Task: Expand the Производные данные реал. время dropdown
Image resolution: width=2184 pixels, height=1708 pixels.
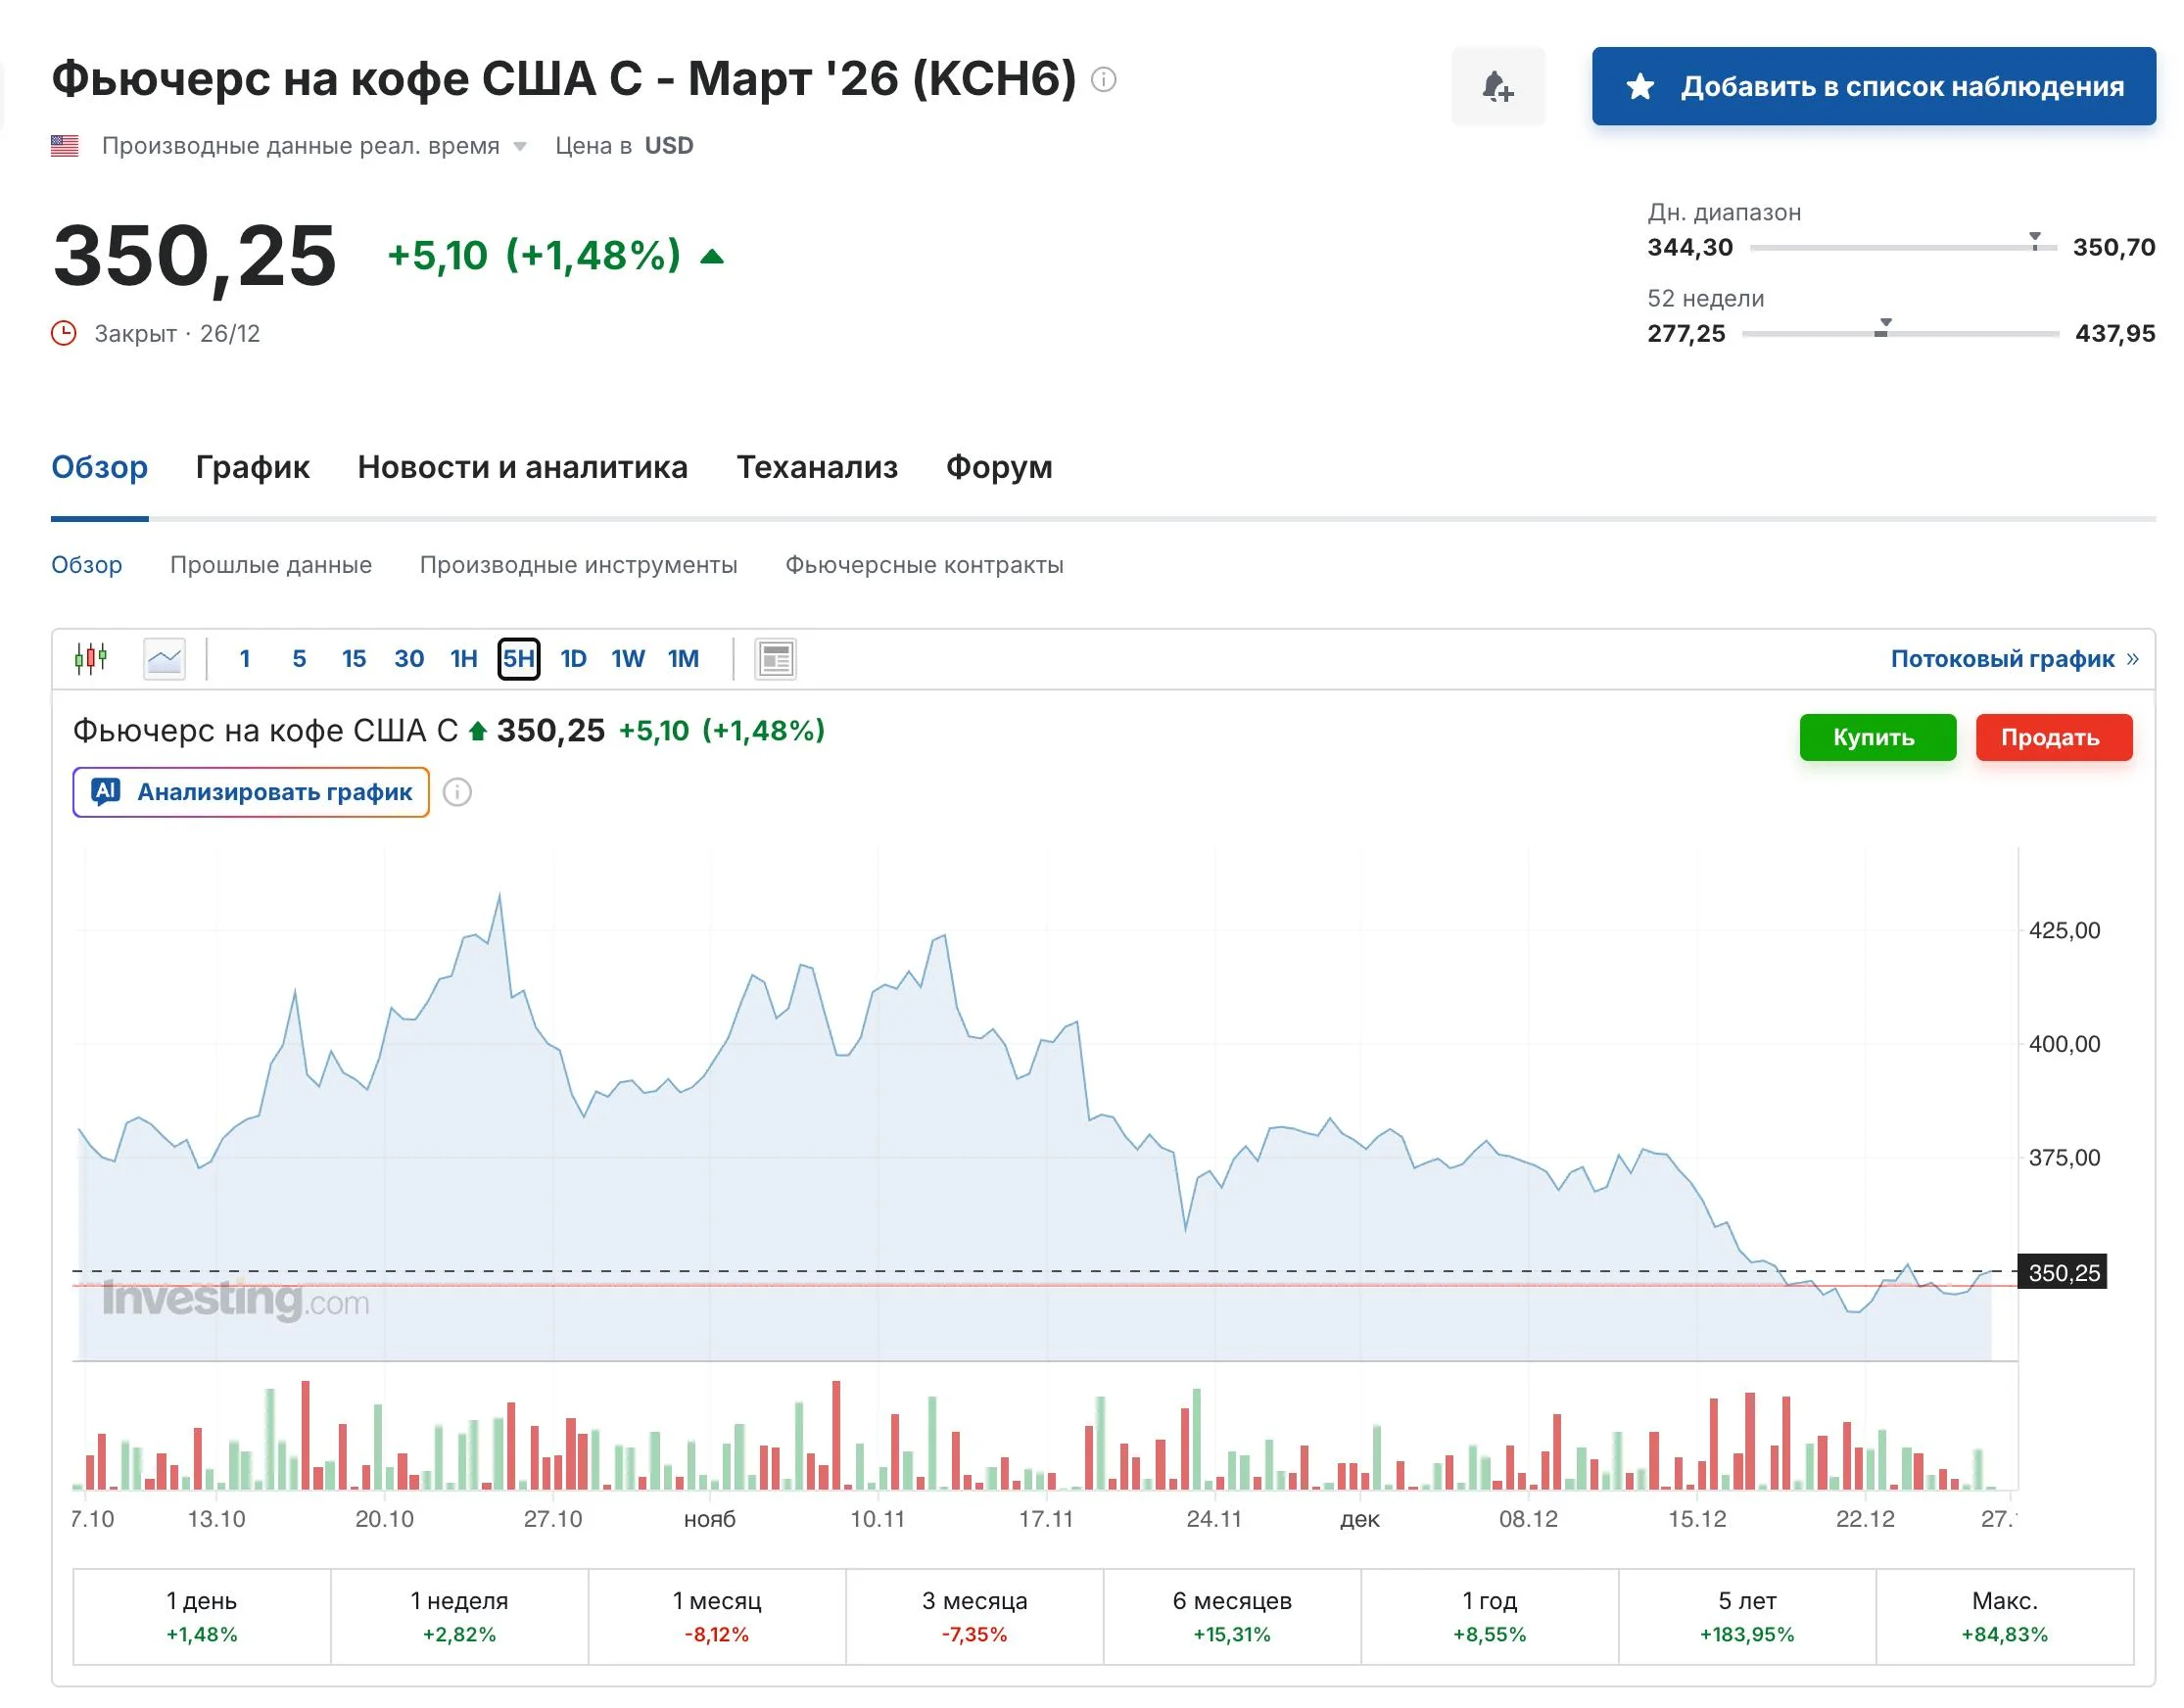Action: (x=520, y=147)
